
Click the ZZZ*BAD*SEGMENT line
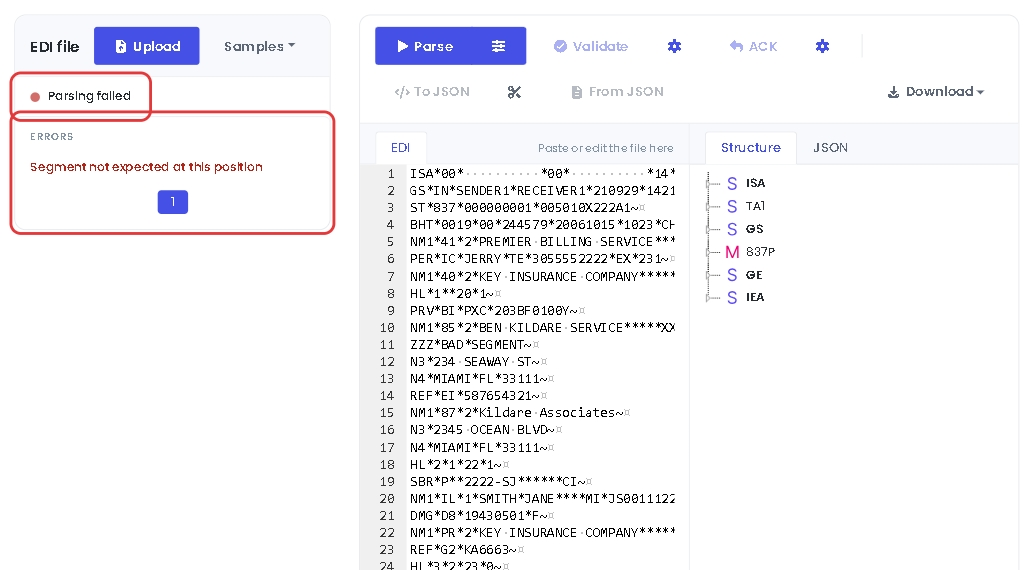point(475,345)
